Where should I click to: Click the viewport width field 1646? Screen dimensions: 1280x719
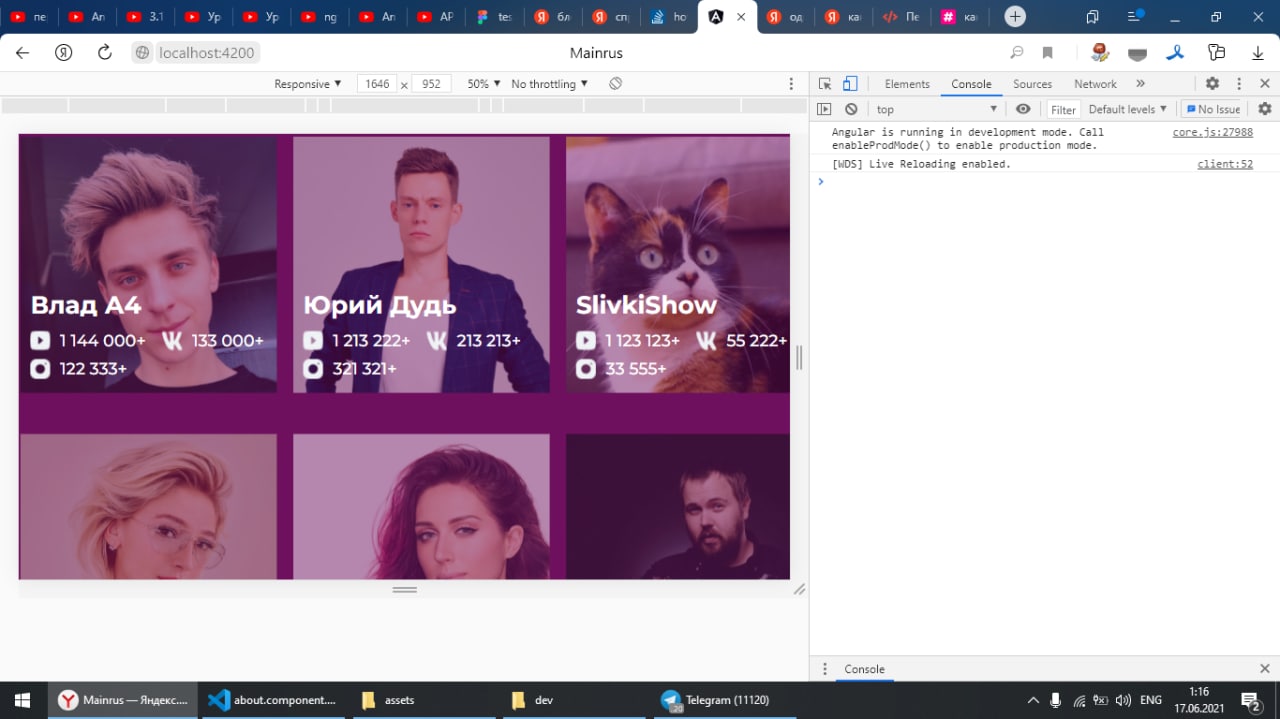(377, 84)
